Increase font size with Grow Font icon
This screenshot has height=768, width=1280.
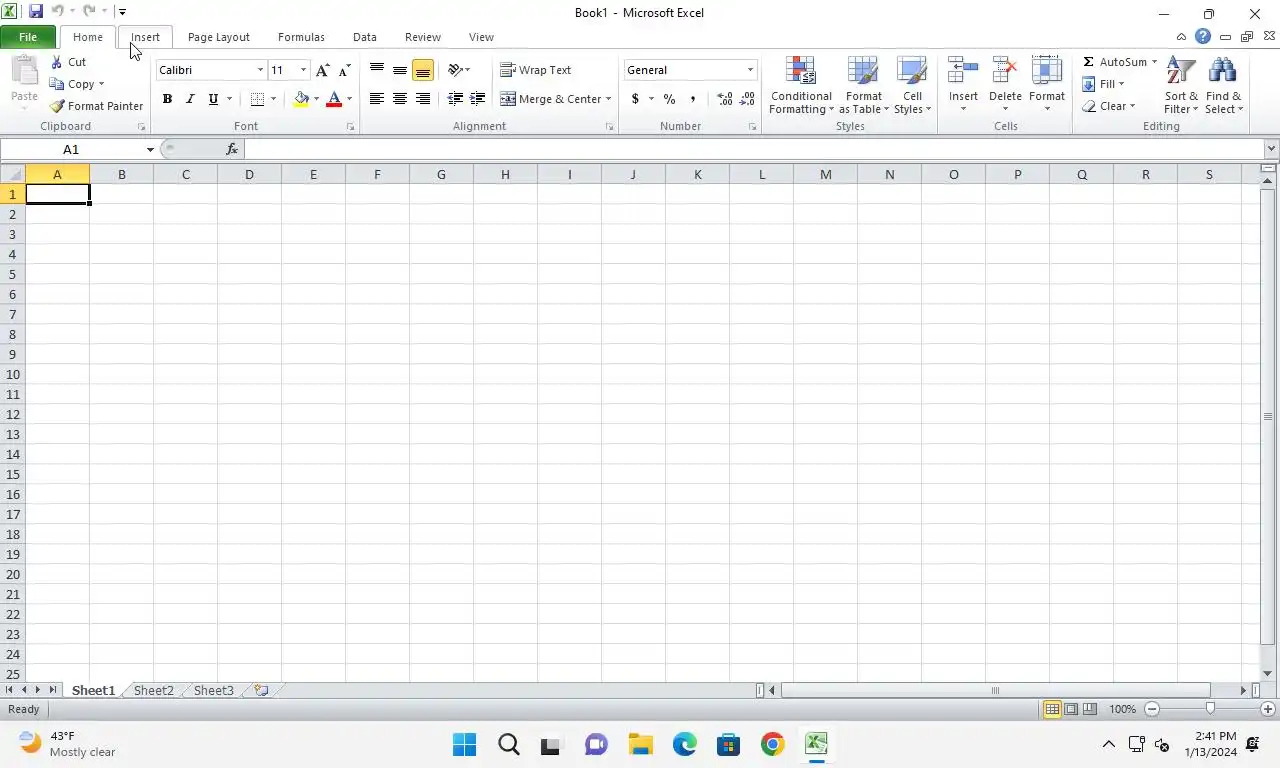pyautogui.click(x=322, y=70)
